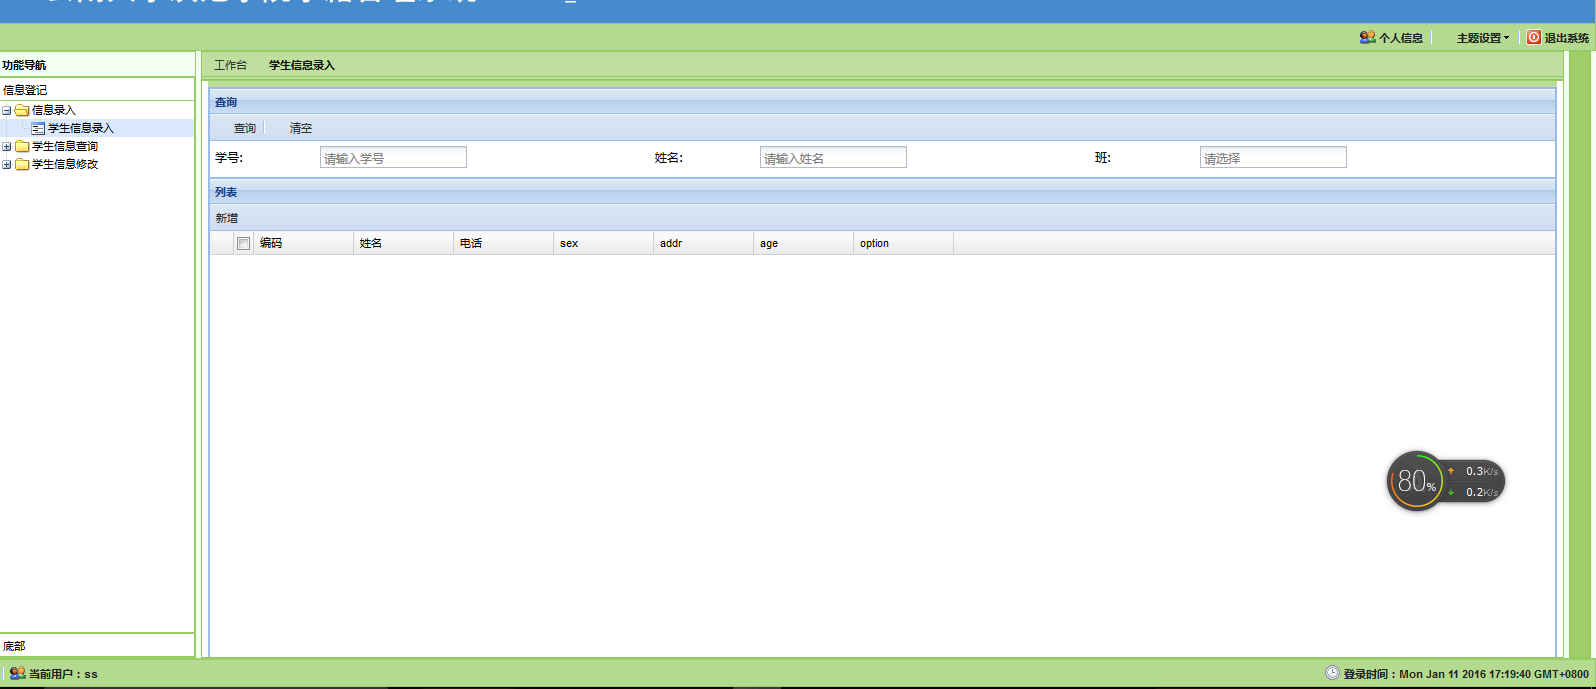Click the addr column header
The height and width of the screenshot is (689, 1596).
point(704,243)
